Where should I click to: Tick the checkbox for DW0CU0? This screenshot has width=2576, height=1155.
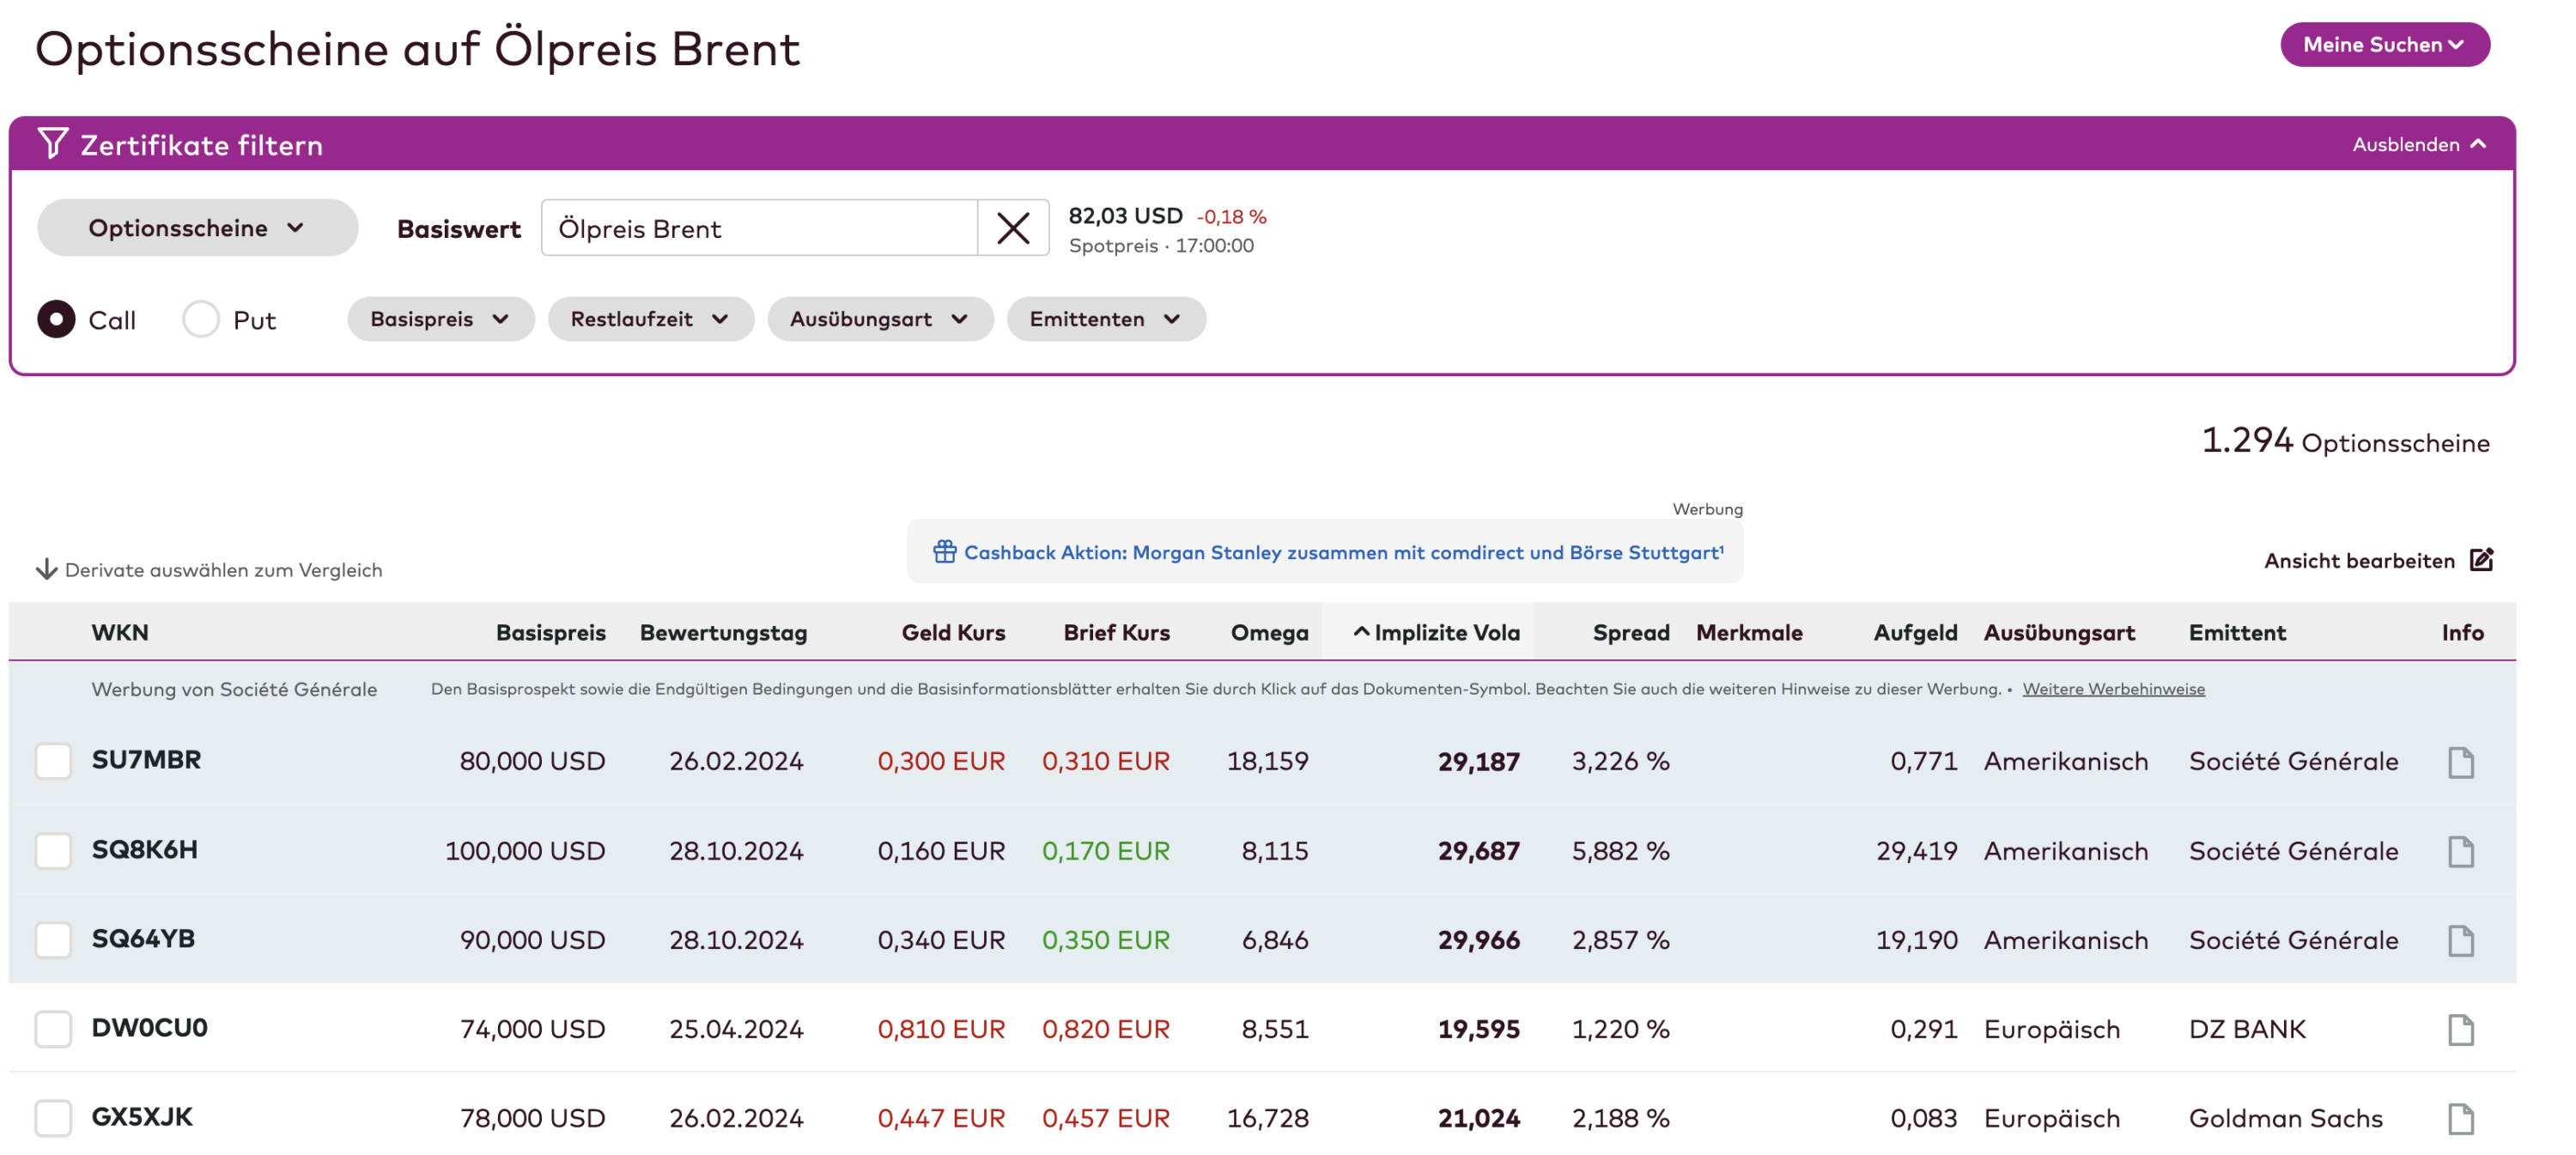(x=53, y=1028)
